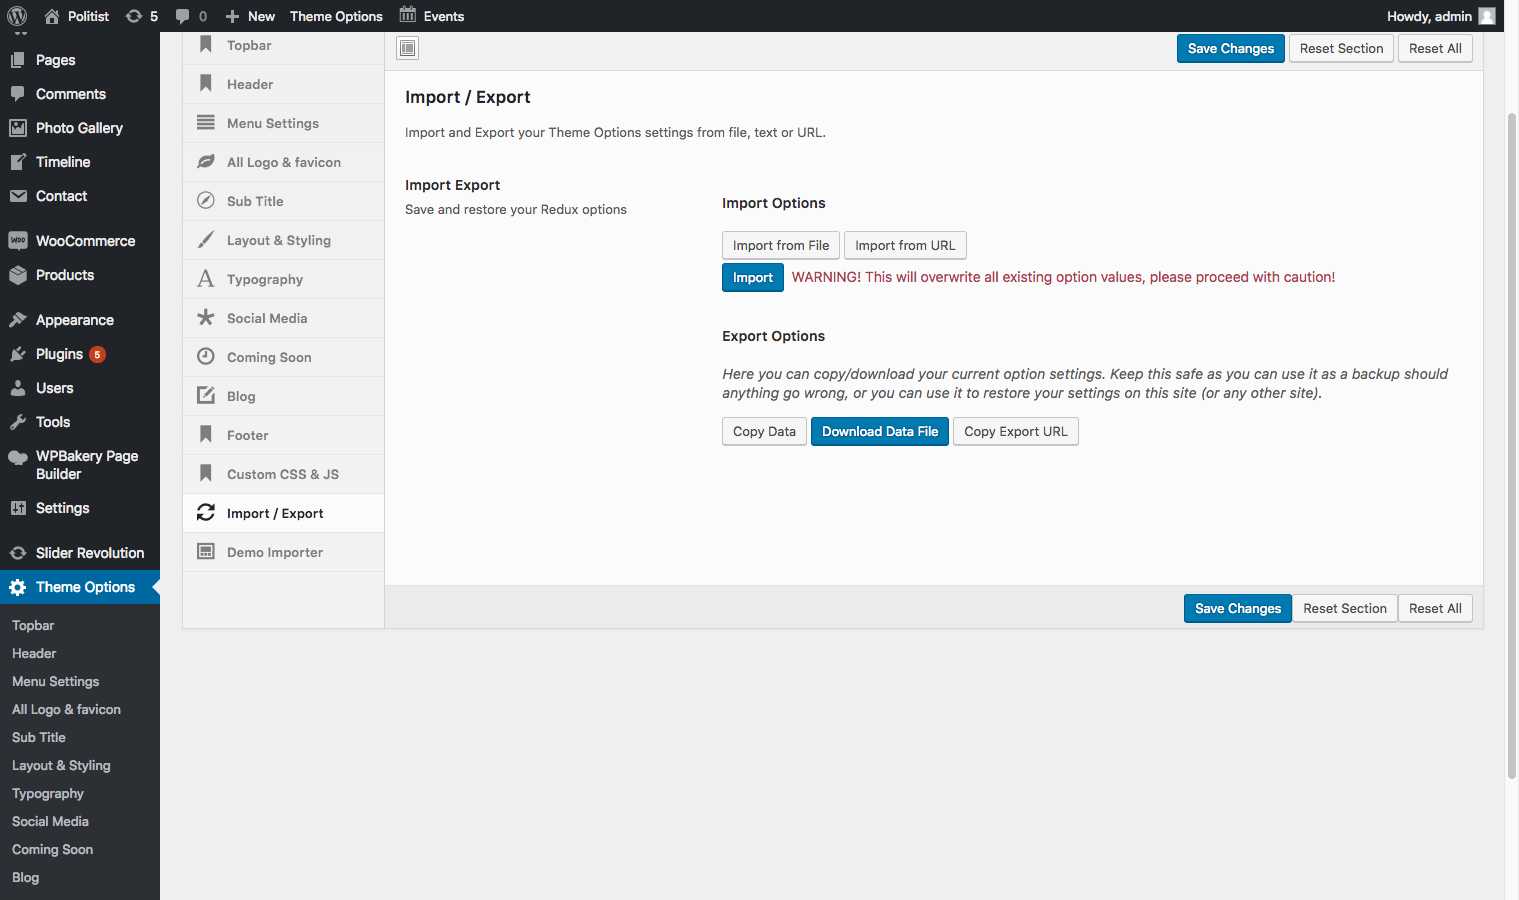Open Theme Options in the admin bar
The width and height of the screenshot is (1519, 900).
click(x=336, y=16)
